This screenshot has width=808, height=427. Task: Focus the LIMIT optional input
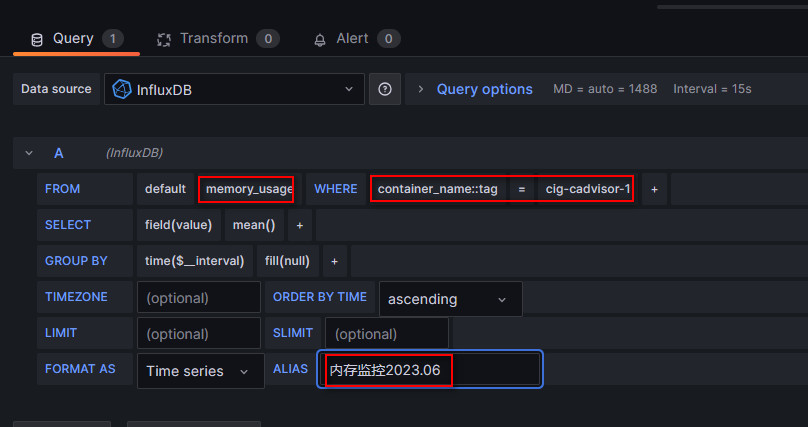199,333
